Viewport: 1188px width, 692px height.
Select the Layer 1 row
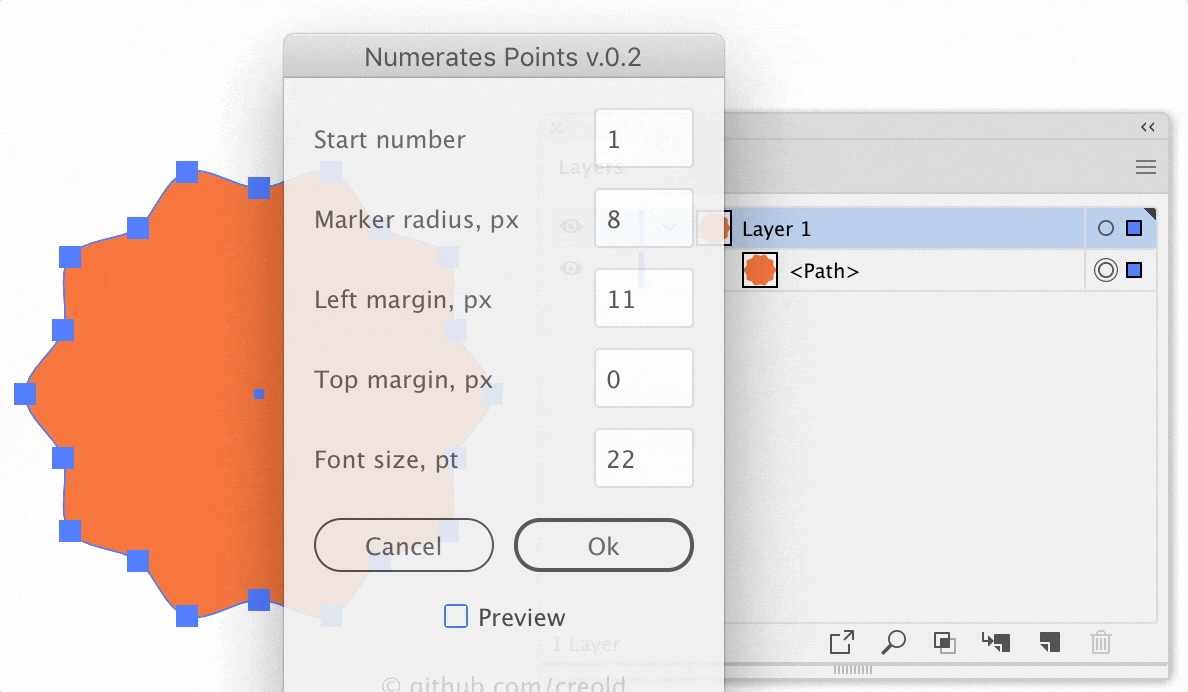click(x=939, y=228)
